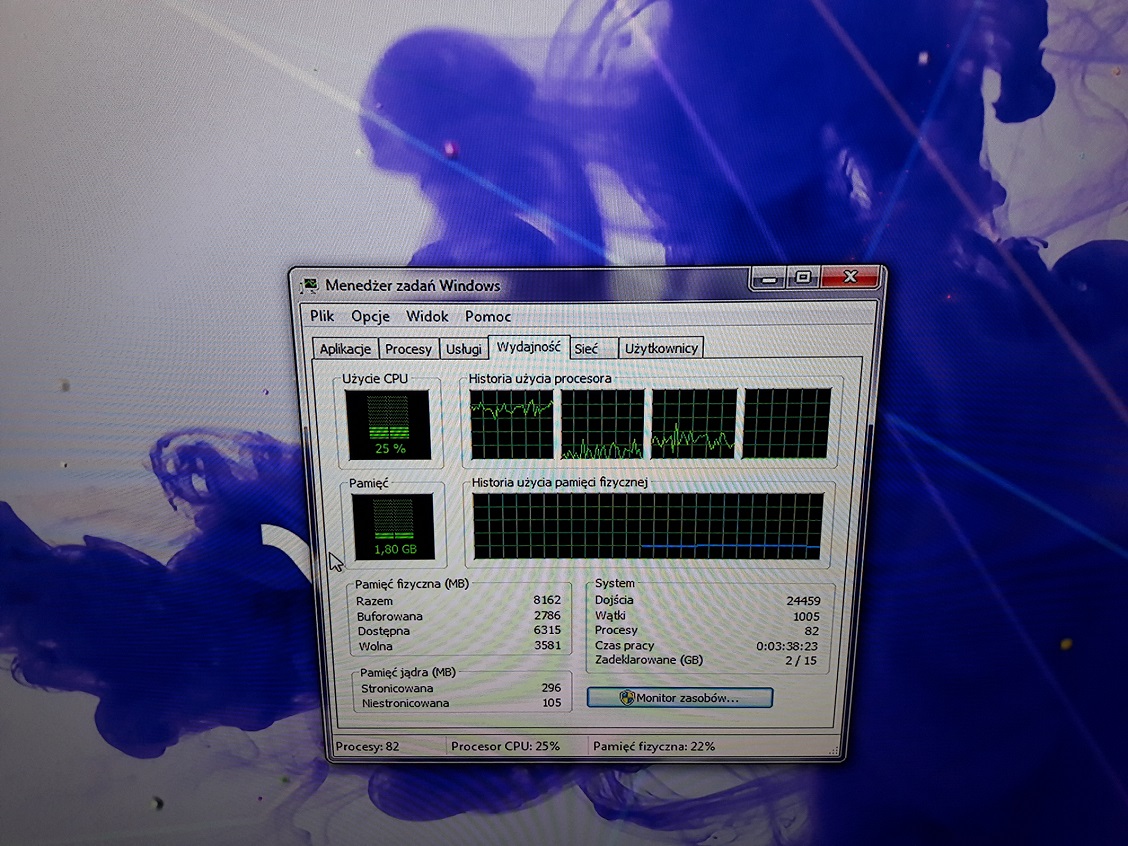Click the Pamięć gauge showing 1,80 GB
This screenshot has height=846, width=1128.
[394, 526]
